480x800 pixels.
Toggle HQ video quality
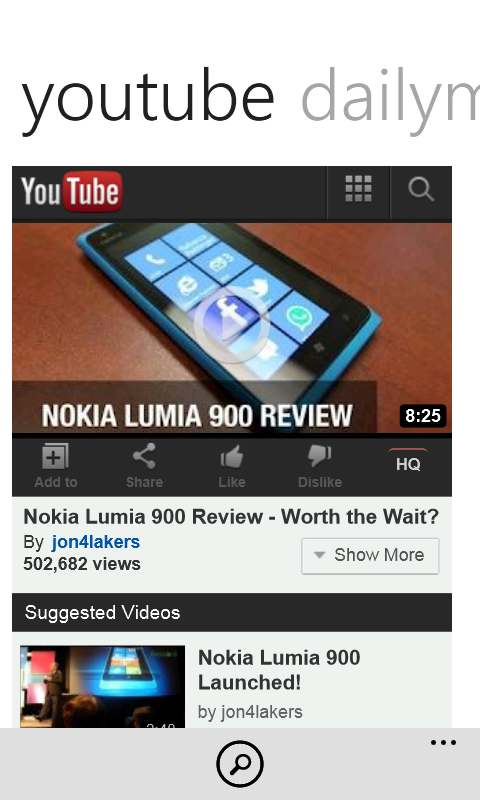pyautogui.click(x=408, y=463)
